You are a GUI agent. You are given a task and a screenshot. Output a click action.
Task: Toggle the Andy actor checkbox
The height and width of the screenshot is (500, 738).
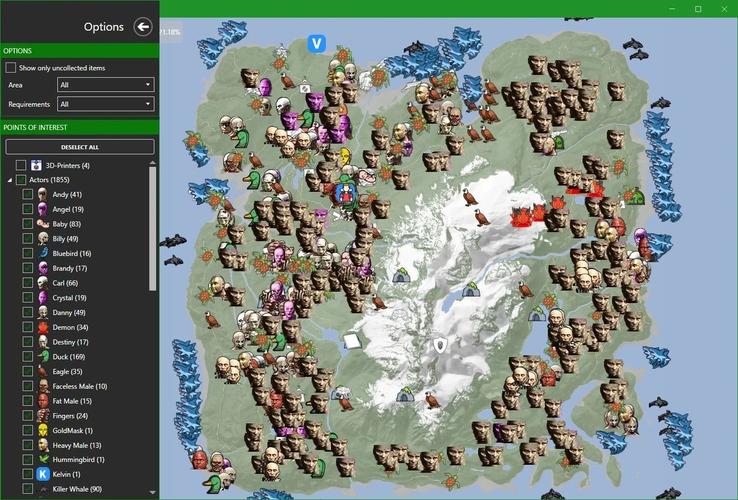click(x=28, y=194)
